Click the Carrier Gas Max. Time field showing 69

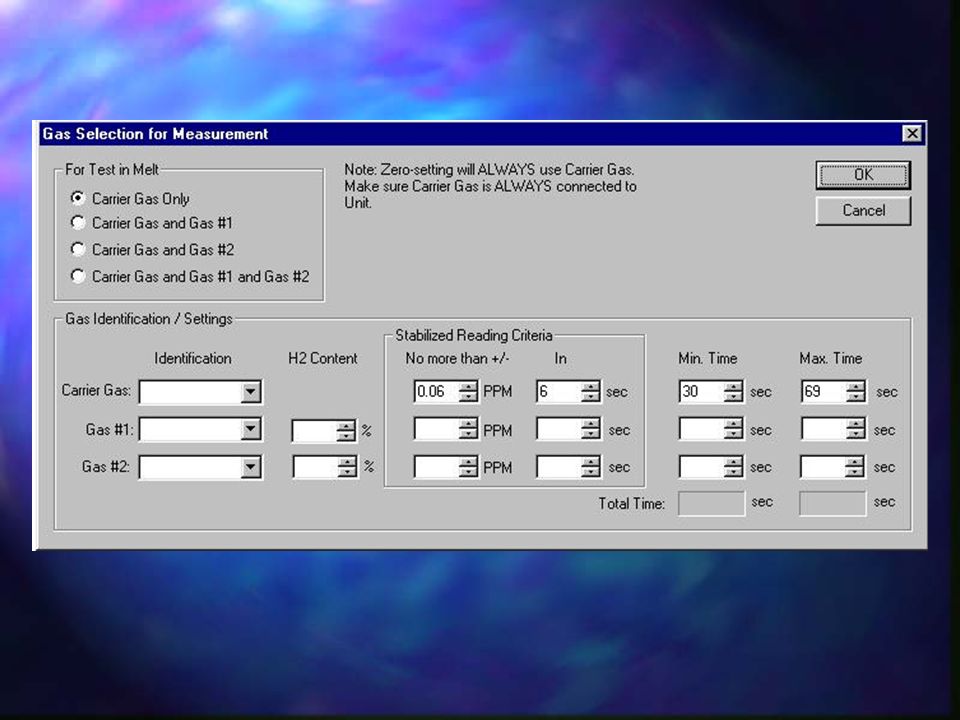pos(824,391)
